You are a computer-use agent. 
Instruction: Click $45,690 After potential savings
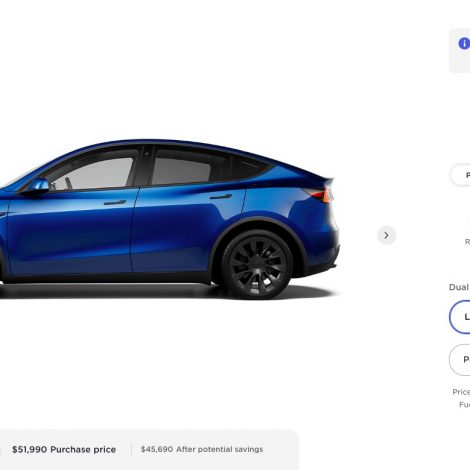coord(202,449)
